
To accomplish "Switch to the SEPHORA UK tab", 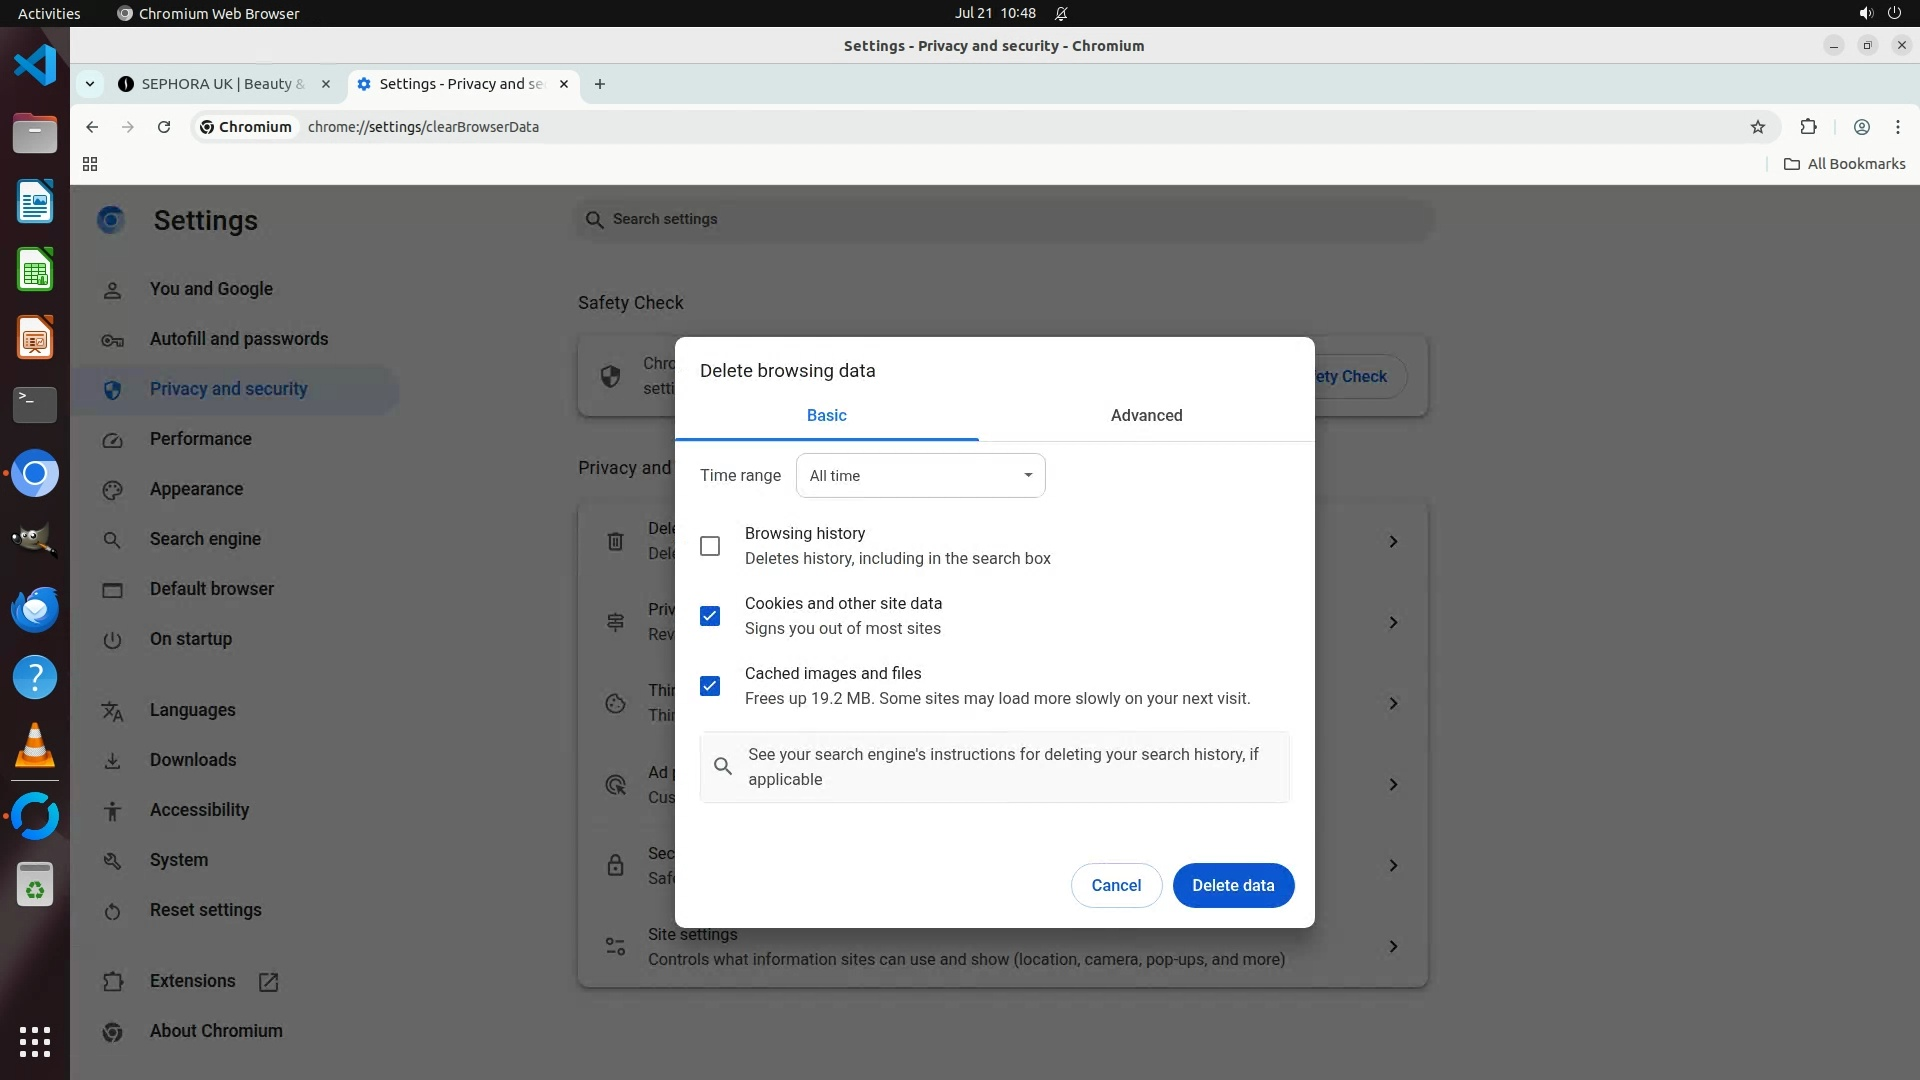I will 222,84.
